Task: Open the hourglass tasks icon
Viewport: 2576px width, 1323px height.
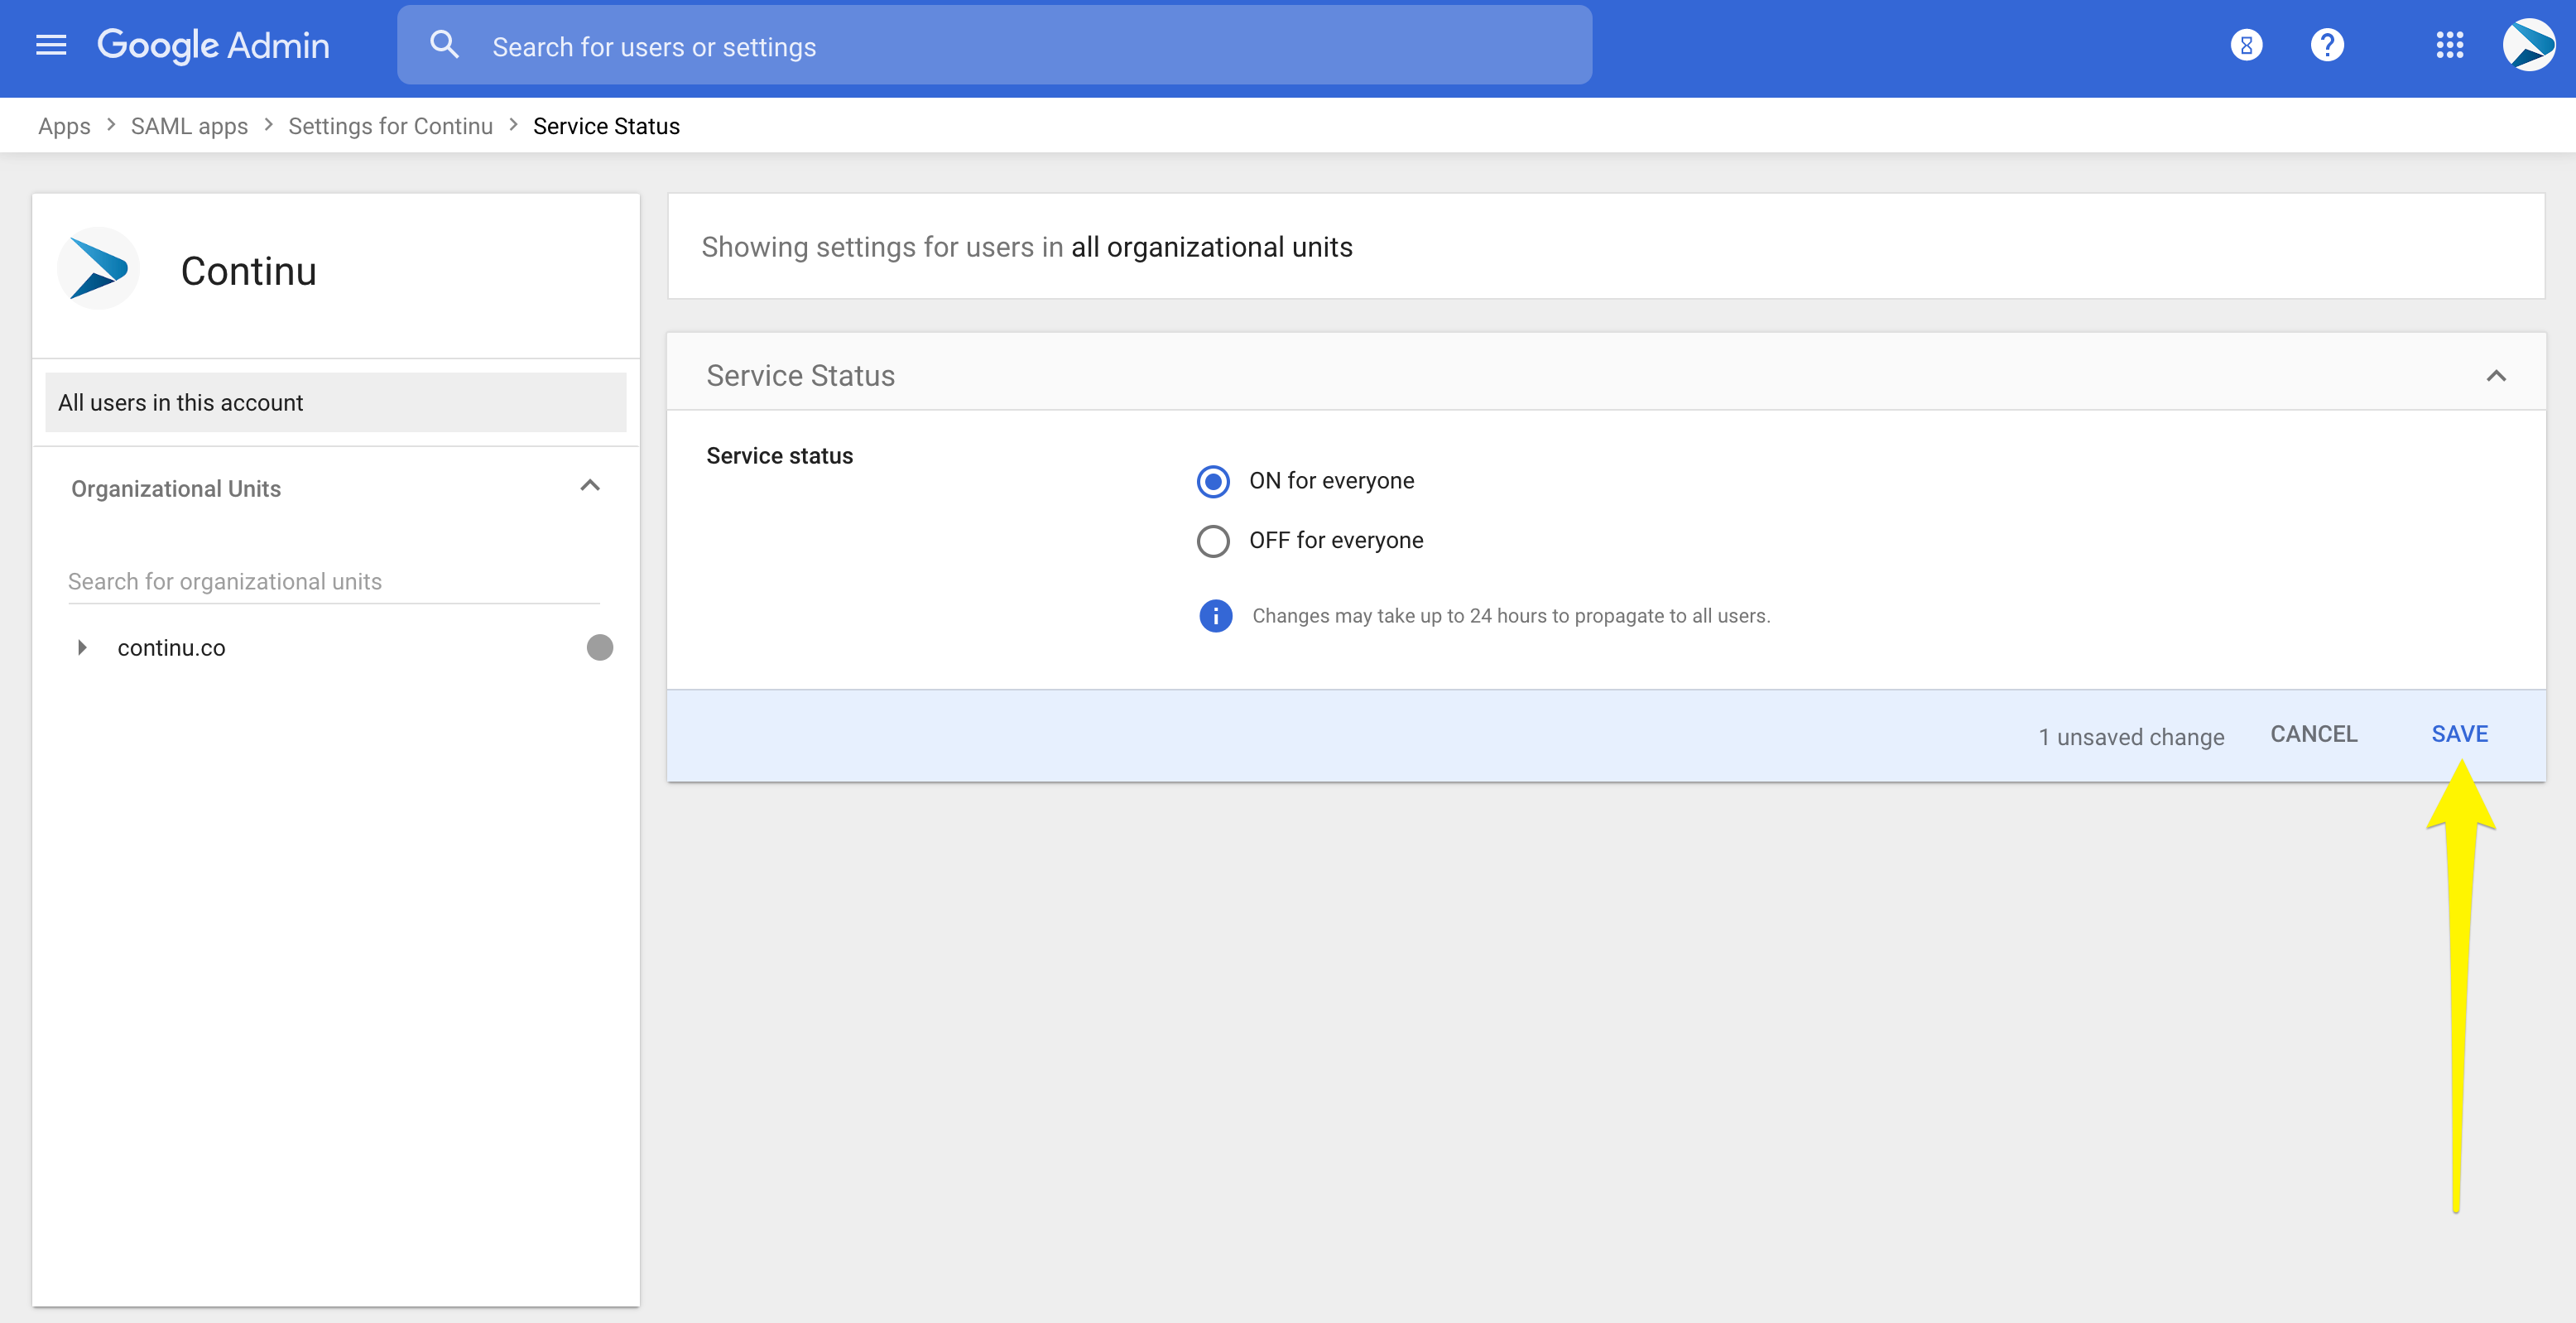Action: coord(2246,45)
